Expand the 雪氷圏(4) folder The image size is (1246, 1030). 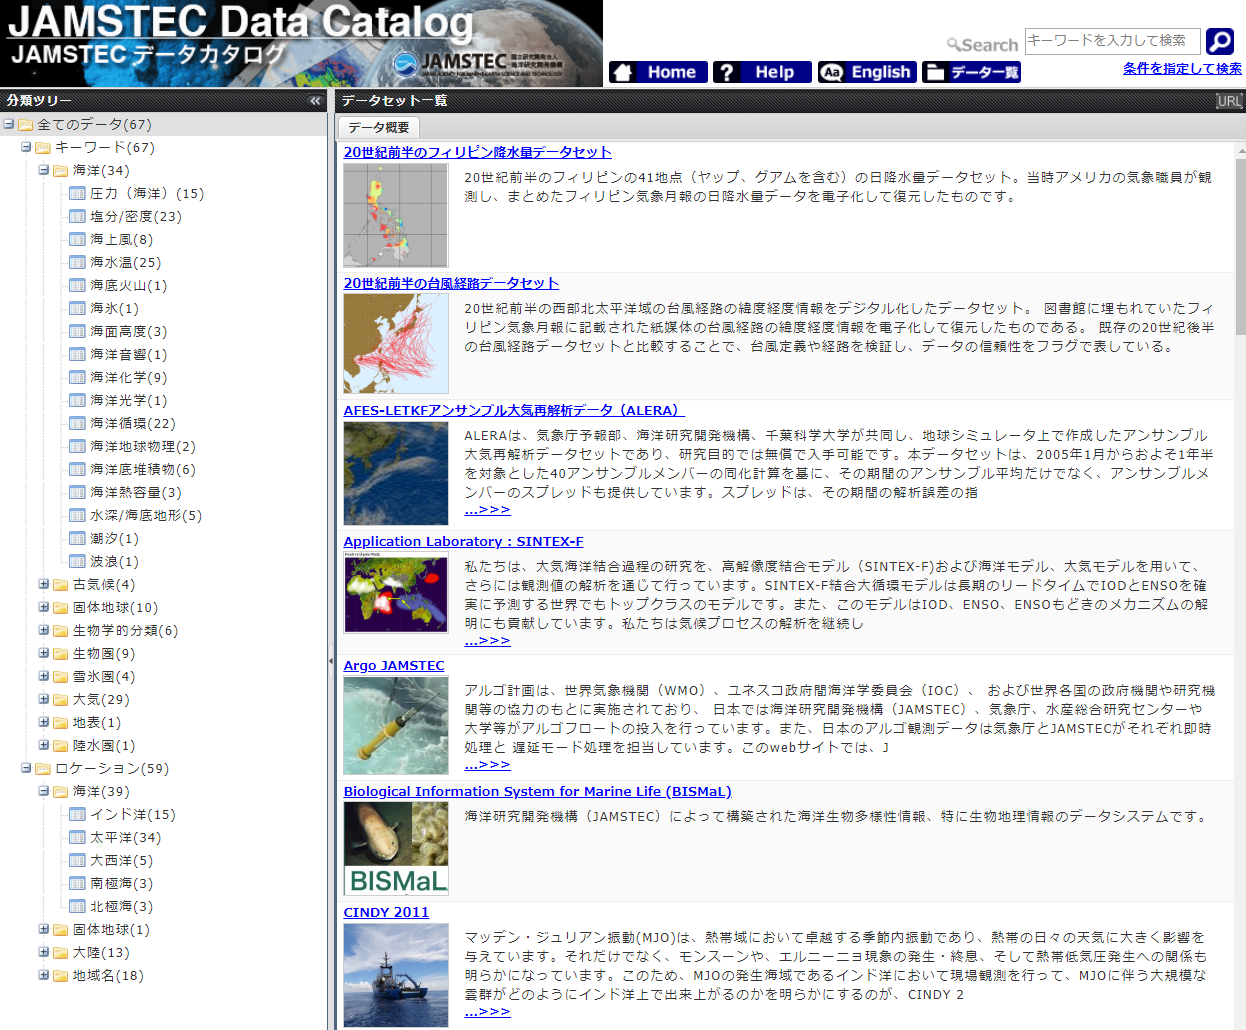pyautogui.click(x=44, y=676)
